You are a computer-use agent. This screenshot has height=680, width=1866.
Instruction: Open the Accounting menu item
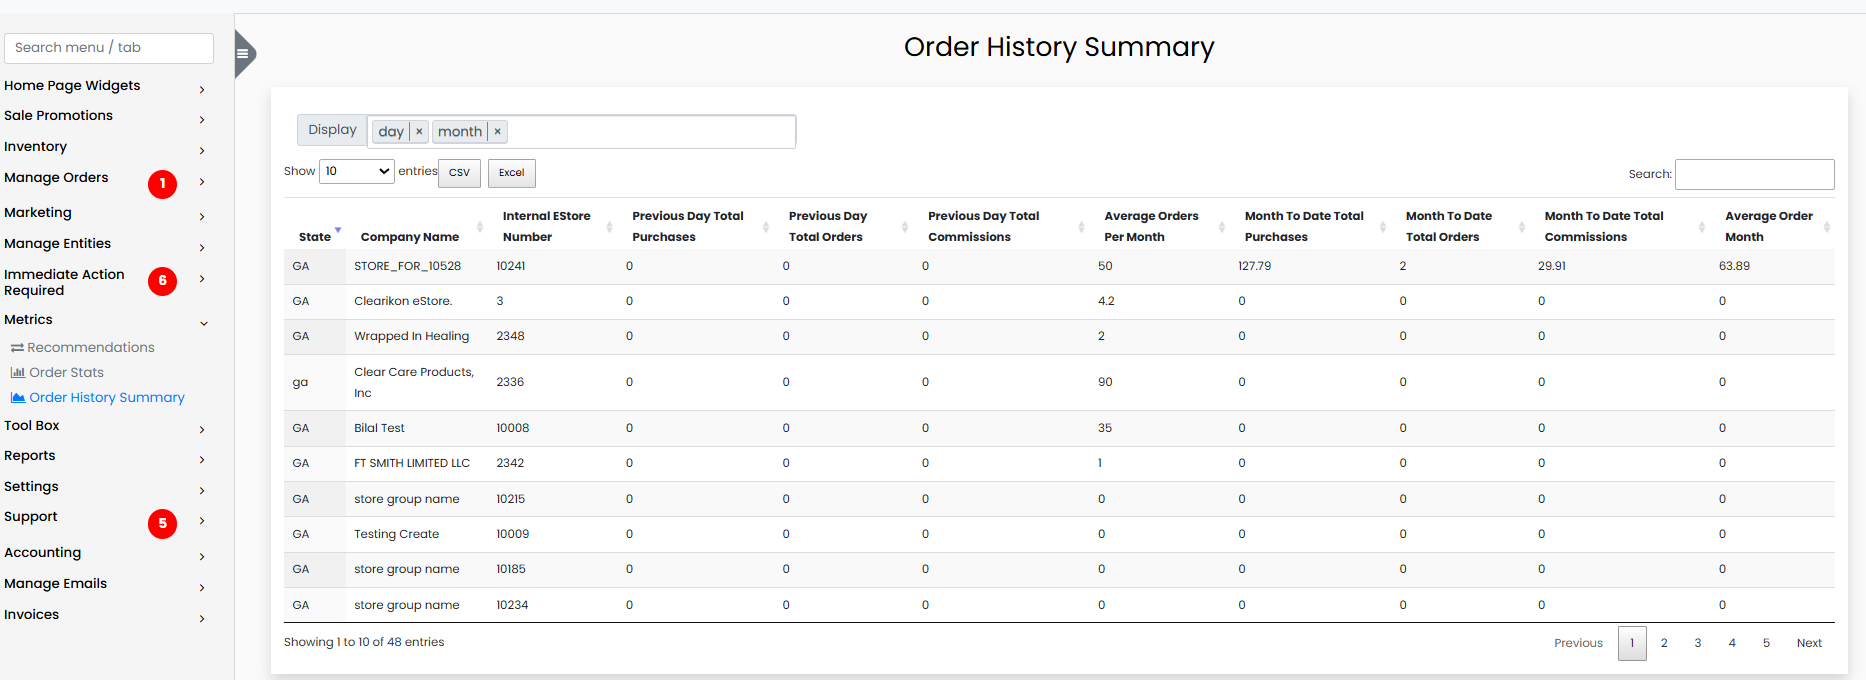click(x=43, y=553)
